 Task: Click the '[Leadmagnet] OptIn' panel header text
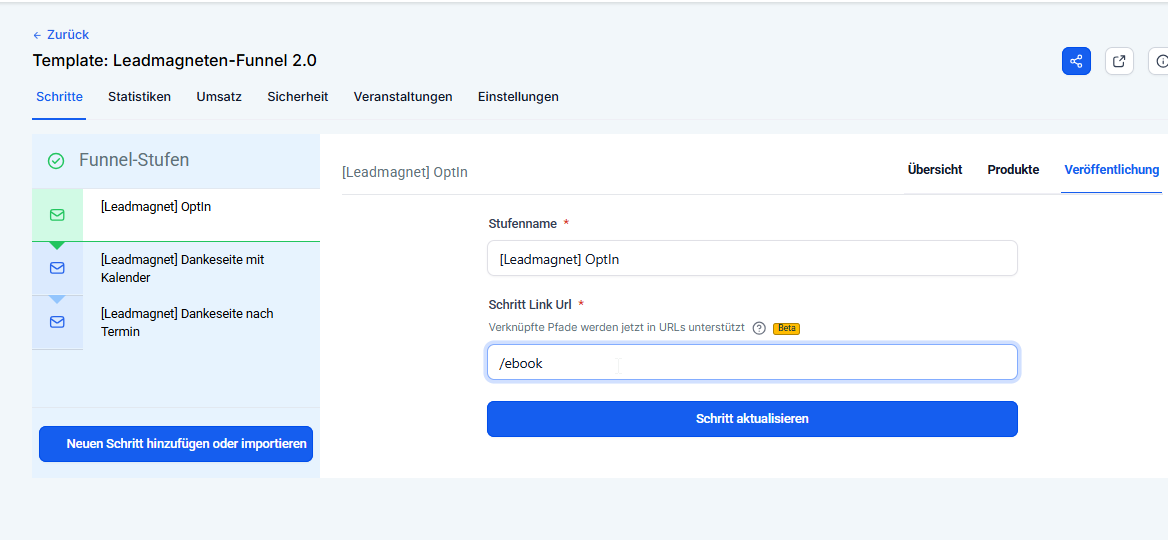(404, 173)
